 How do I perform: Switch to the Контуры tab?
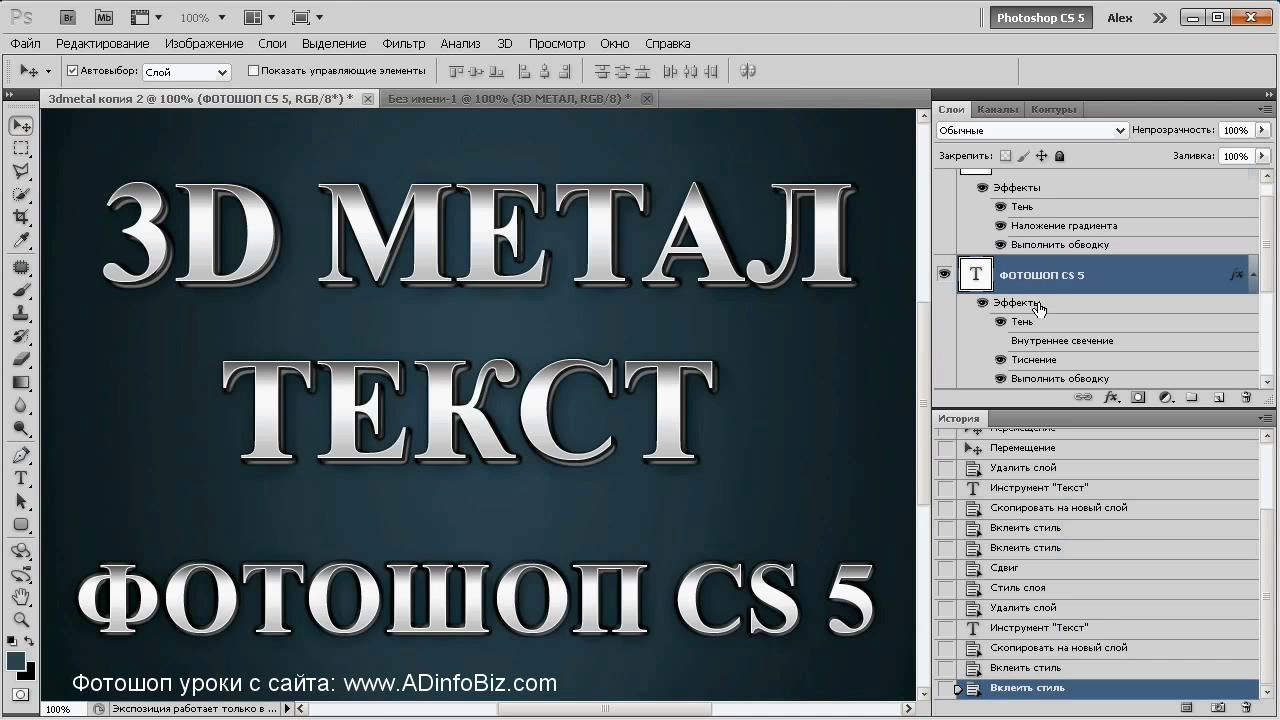tap(1053, 109)
